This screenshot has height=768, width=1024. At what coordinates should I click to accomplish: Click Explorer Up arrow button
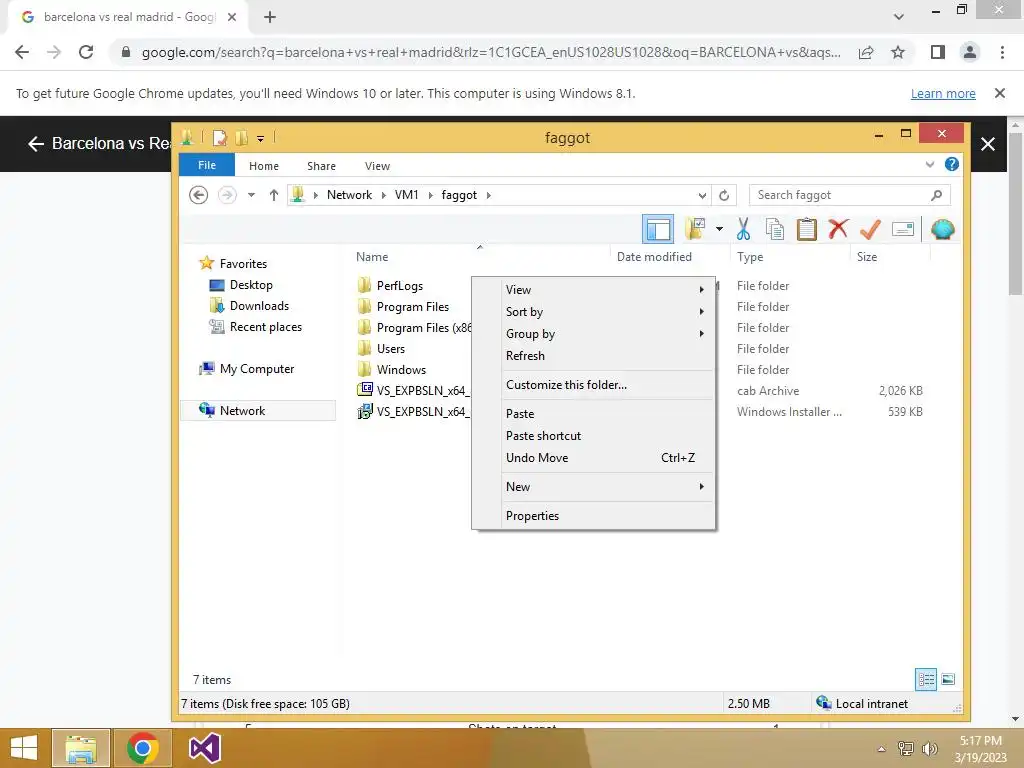[274, 195]
